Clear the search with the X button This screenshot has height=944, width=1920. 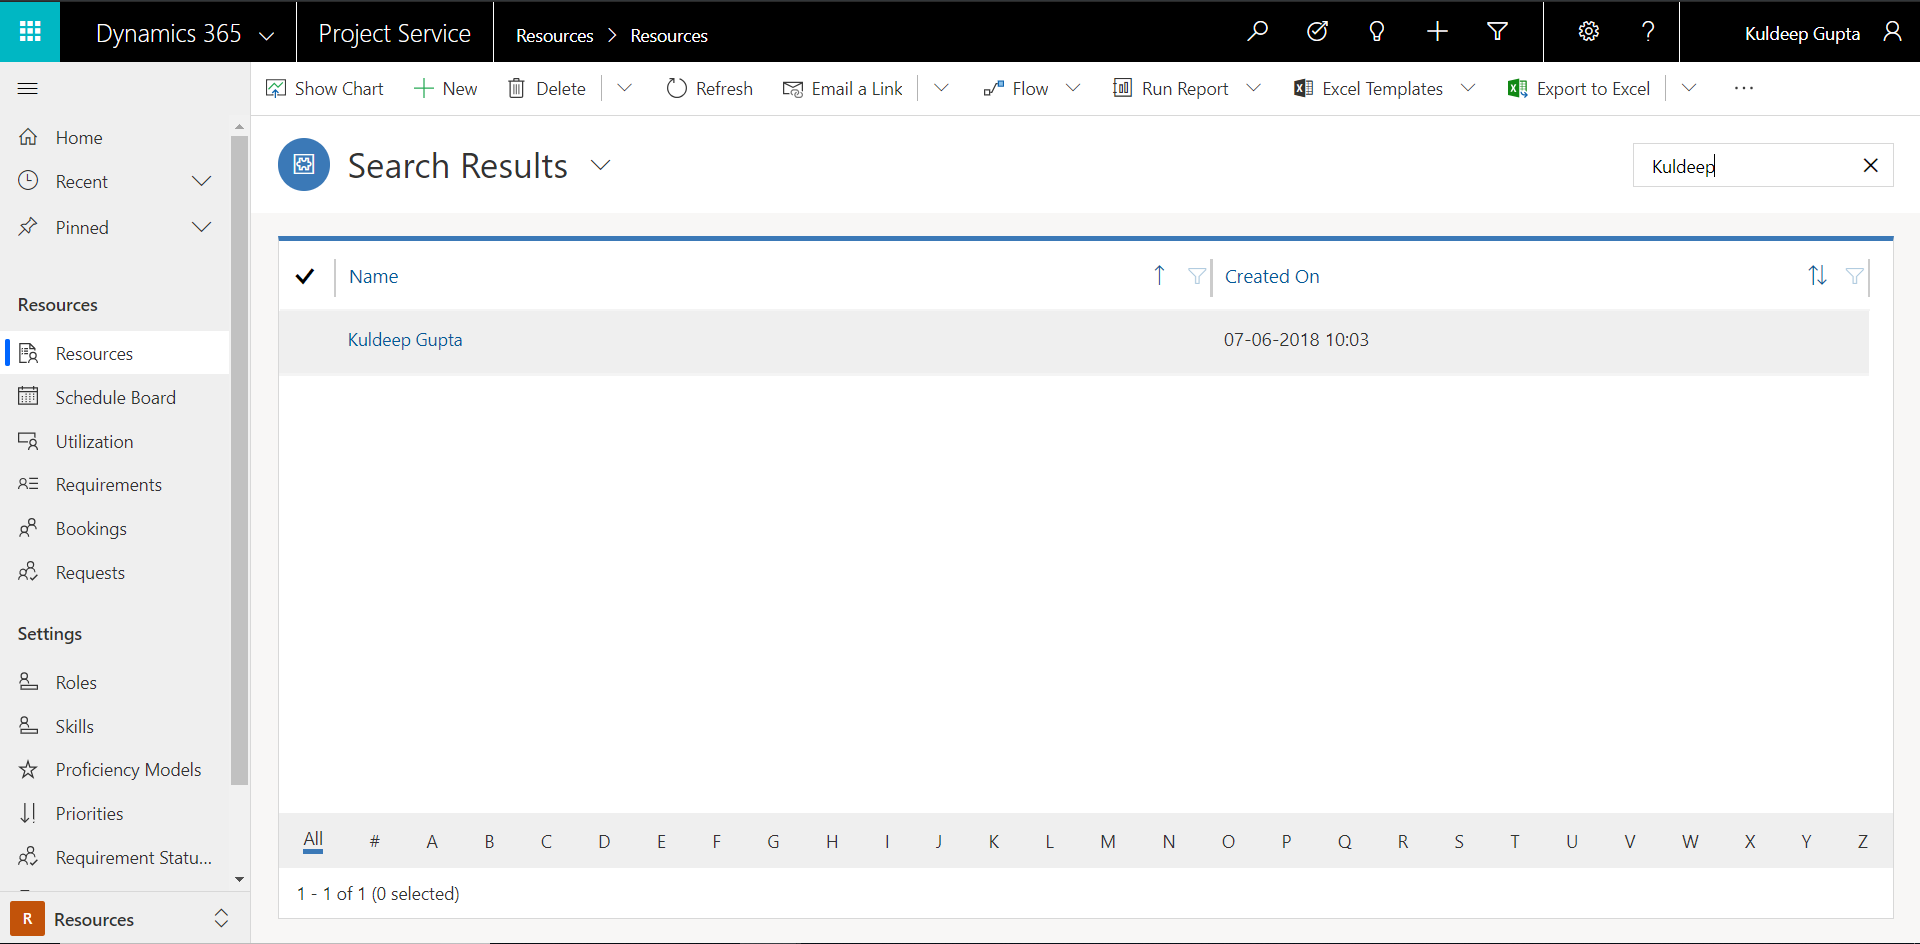point(1871,166)
